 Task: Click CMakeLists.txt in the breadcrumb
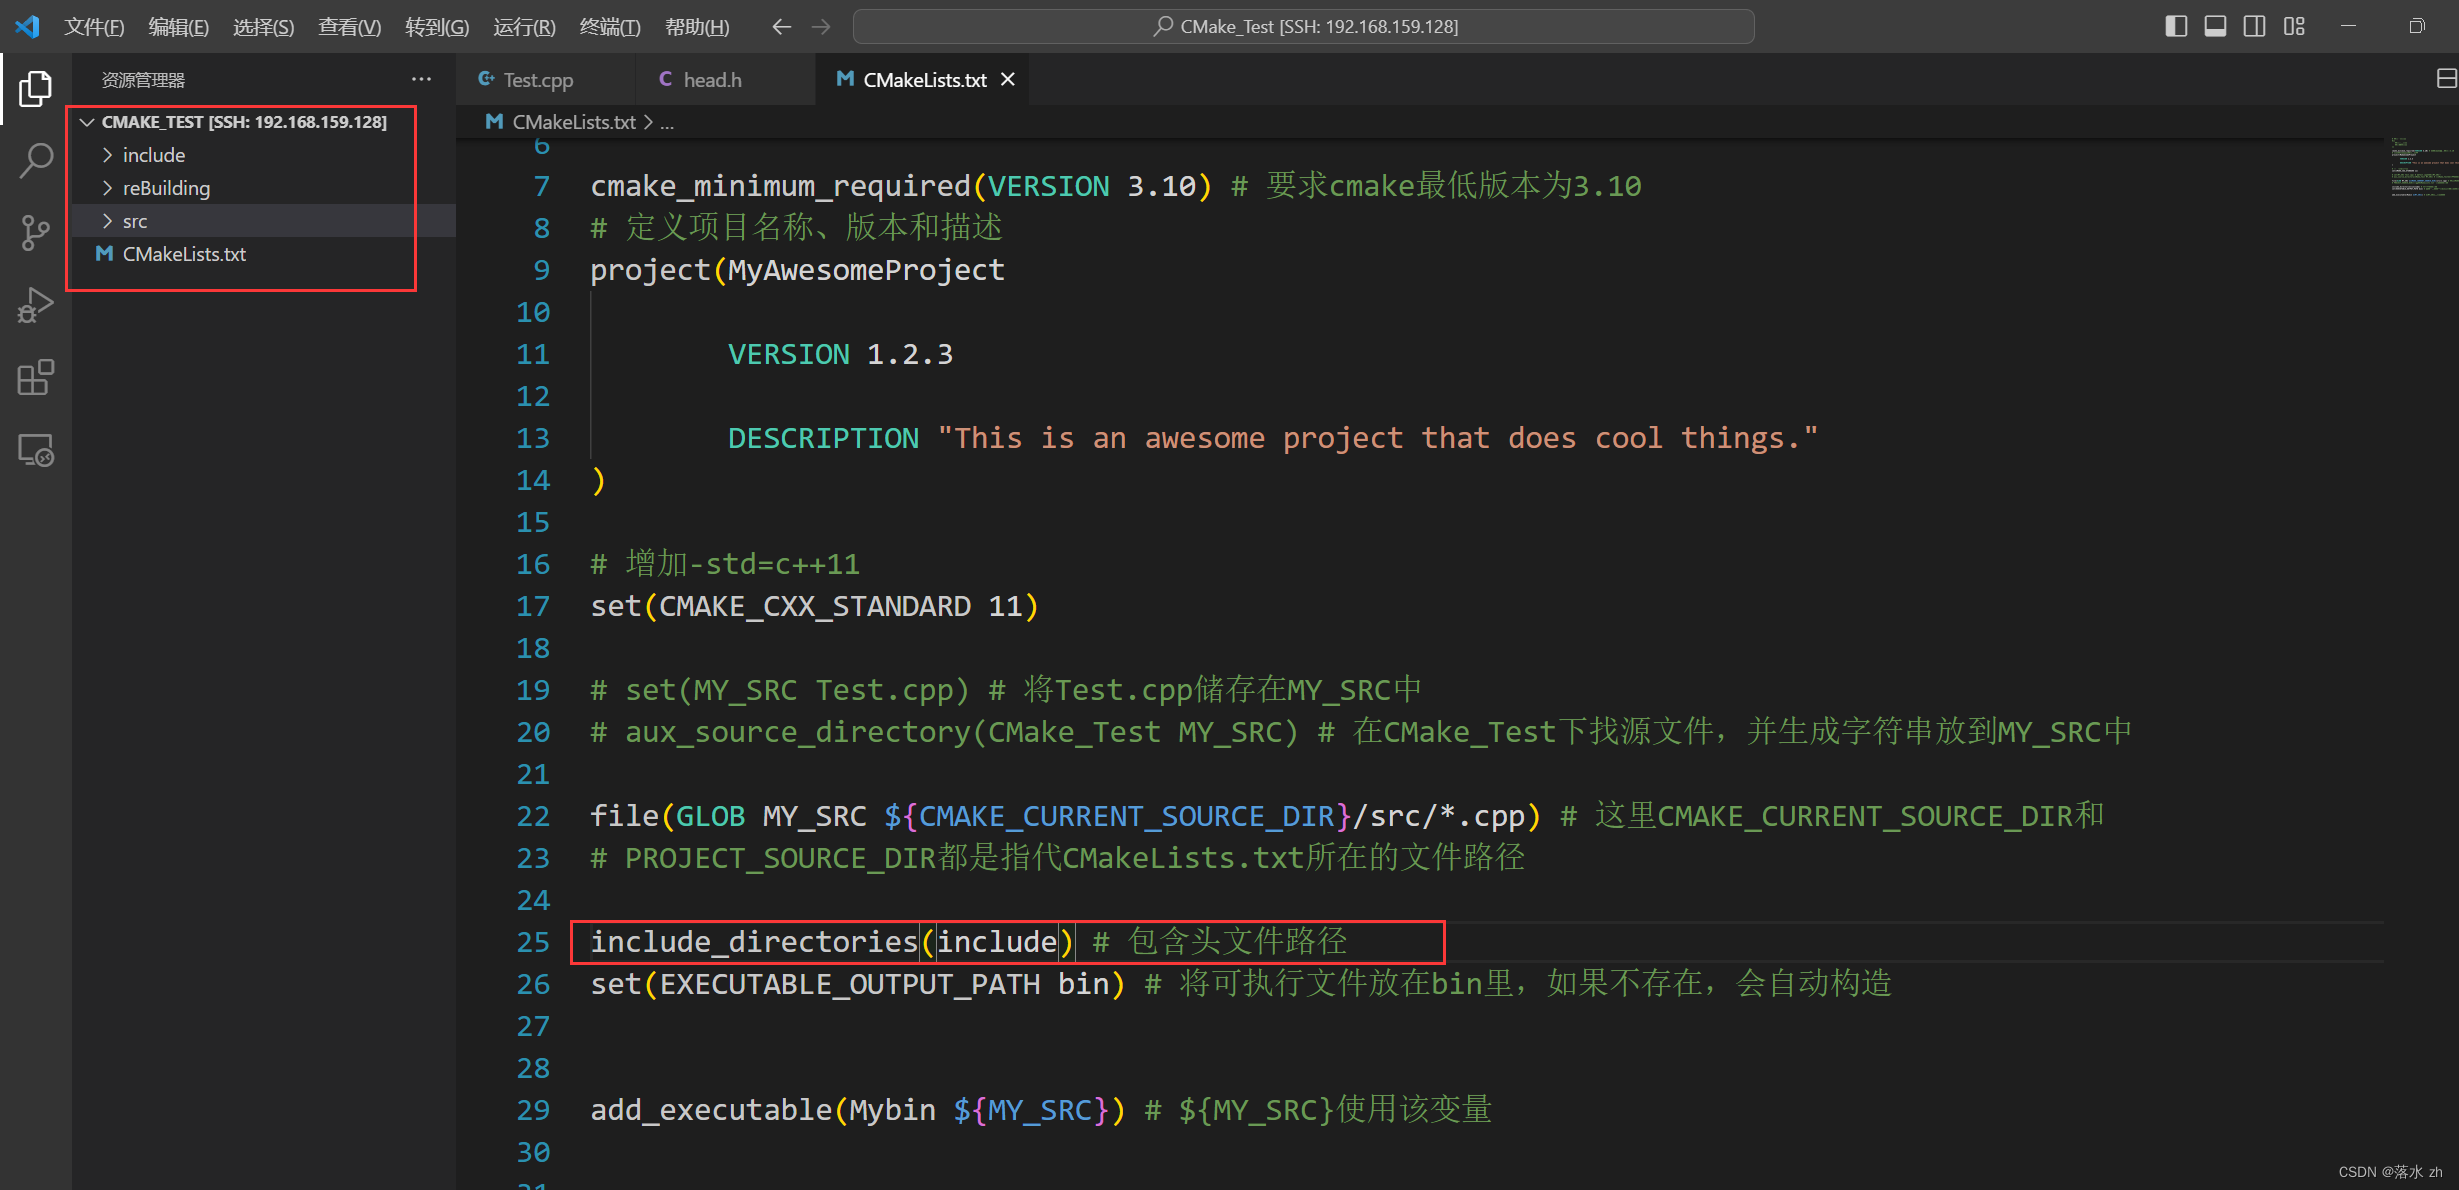coord(574,122)
